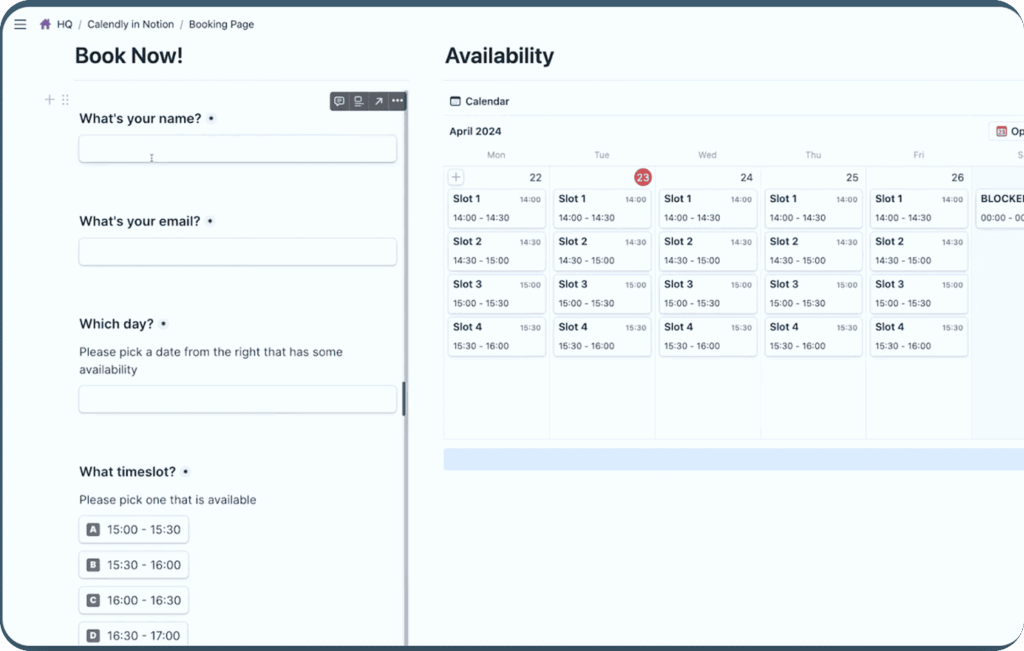The image size is (1024, 651).
Task: Select timeslot option C 16:00 - 16:30
Action: pyautogui.click(x=134, y=600)
